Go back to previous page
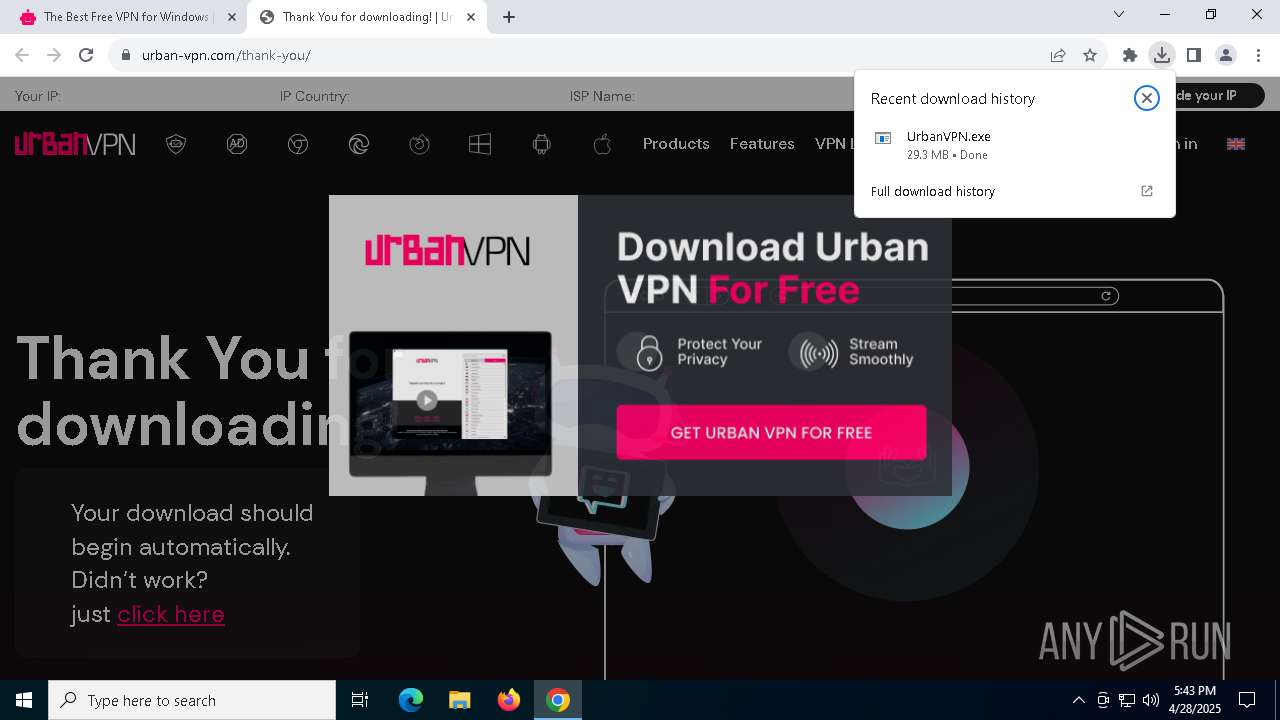 (x=22, y=55)
